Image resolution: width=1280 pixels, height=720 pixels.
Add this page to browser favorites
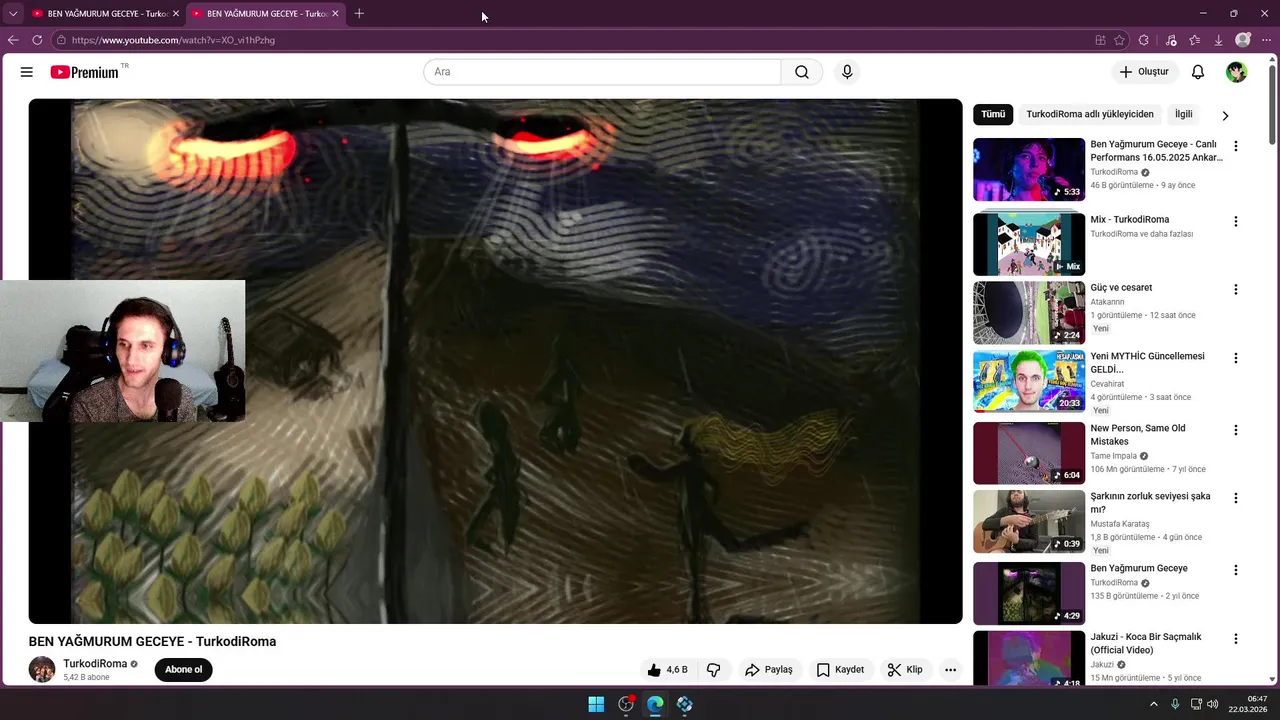1120,40
